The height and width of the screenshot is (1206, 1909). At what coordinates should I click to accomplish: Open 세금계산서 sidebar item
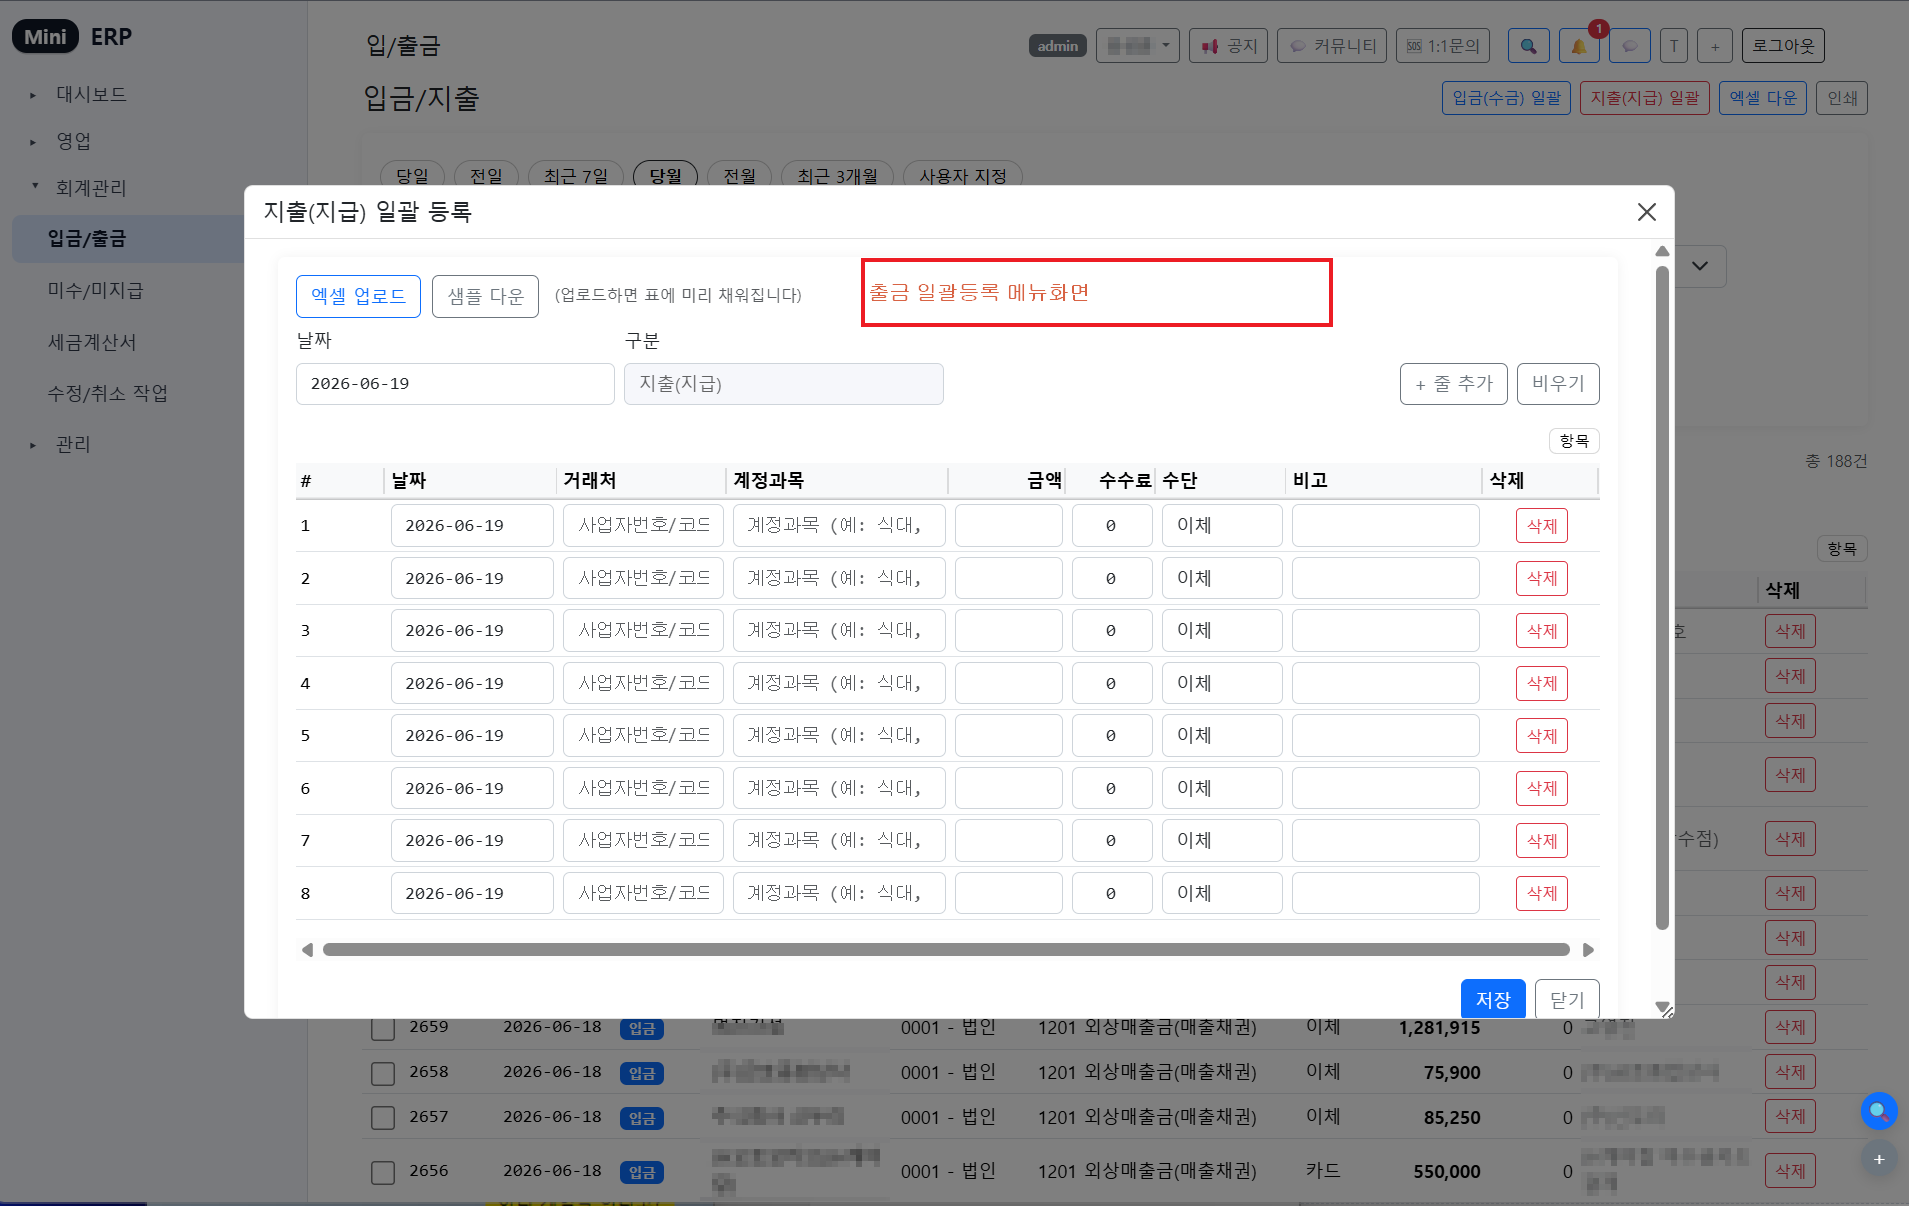click(x=92, y=343)
